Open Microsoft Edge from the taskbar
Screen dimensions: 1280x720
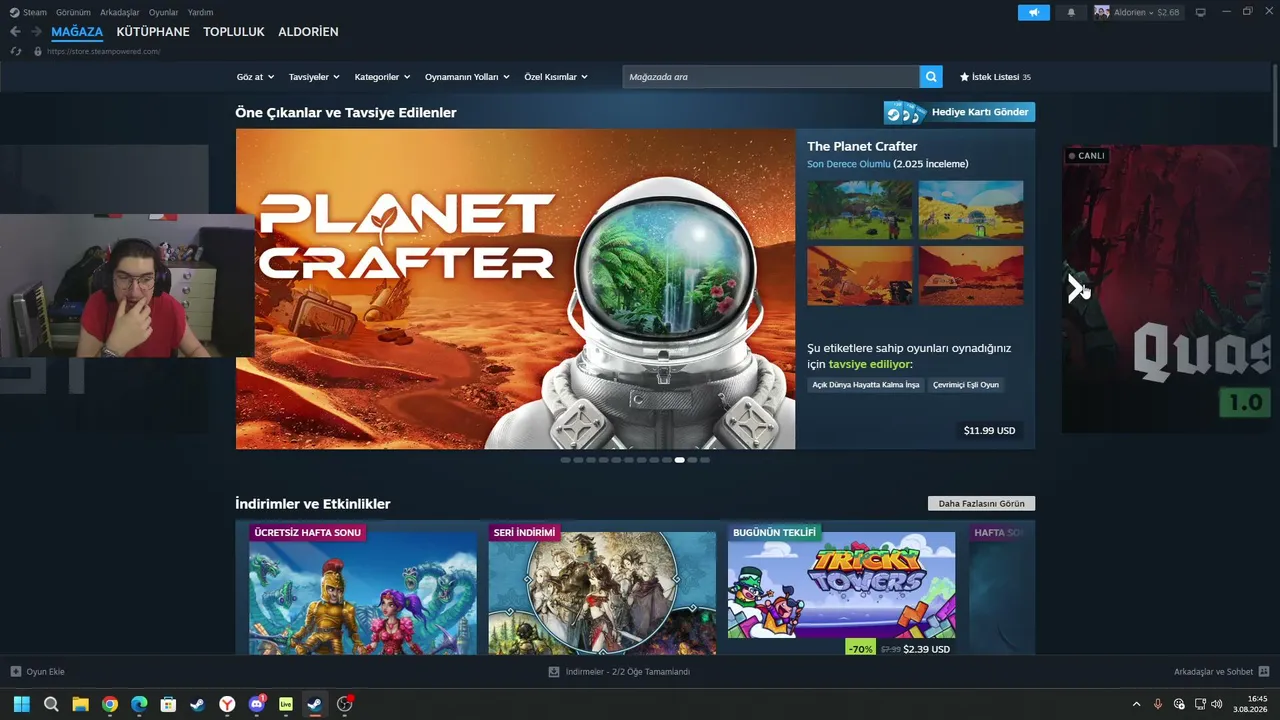tap(139, 704)
